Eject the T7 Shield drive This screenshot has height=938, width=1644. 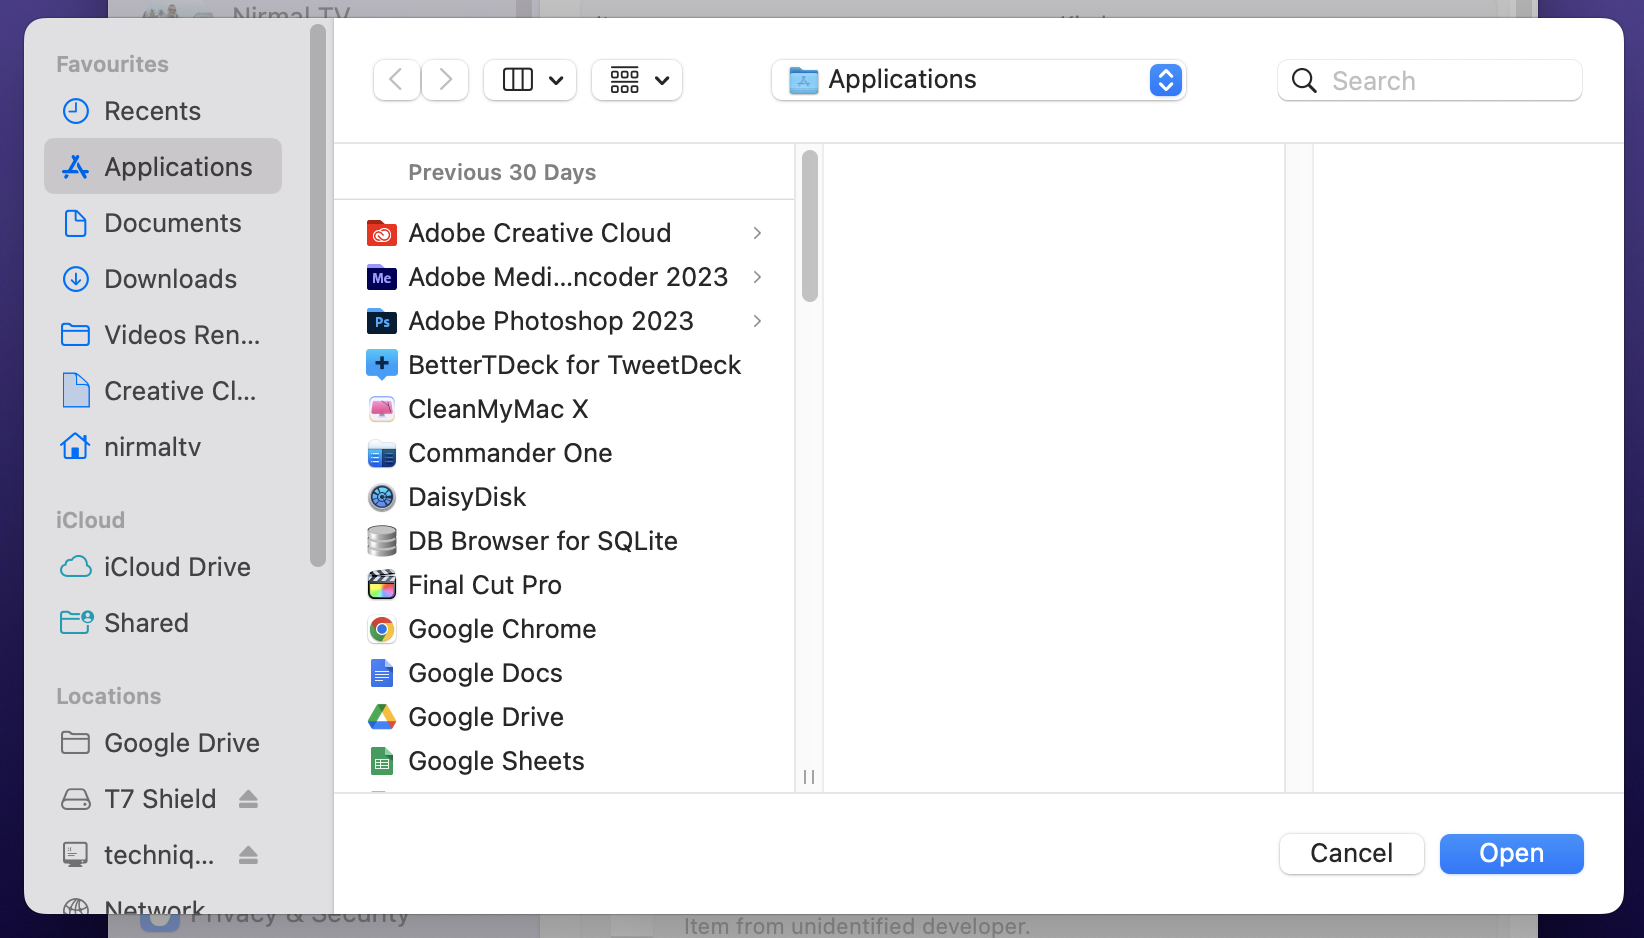click(249, 799)
